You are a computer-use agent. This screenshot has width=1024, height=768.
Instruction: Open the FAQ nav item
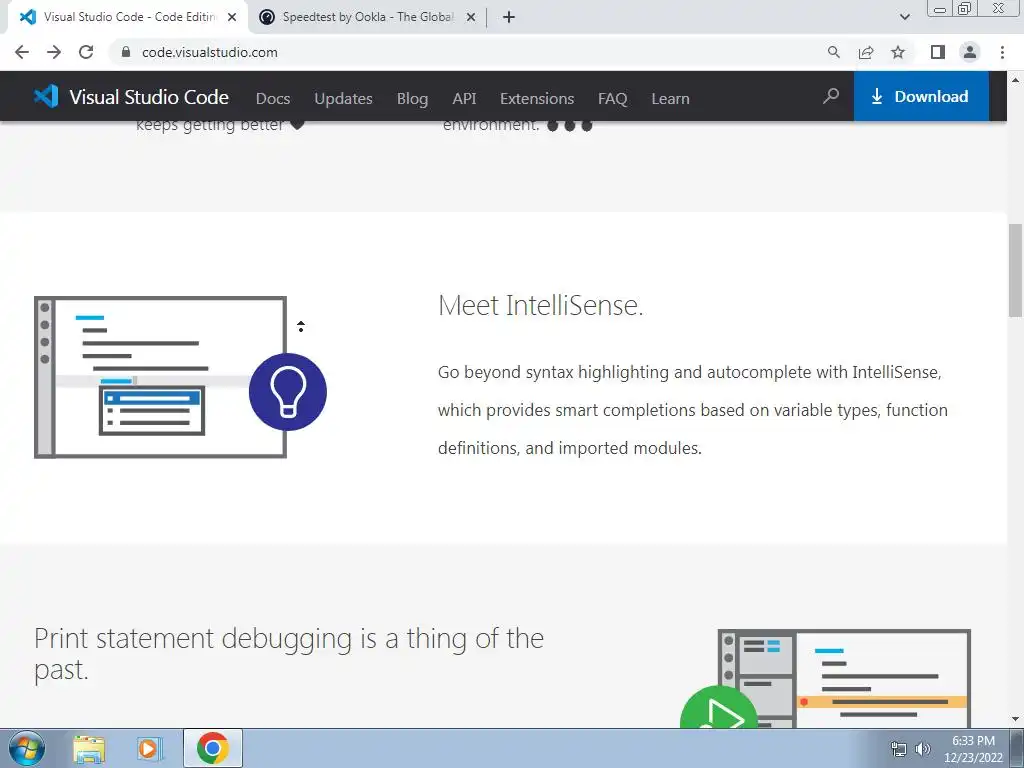[613, 99]
